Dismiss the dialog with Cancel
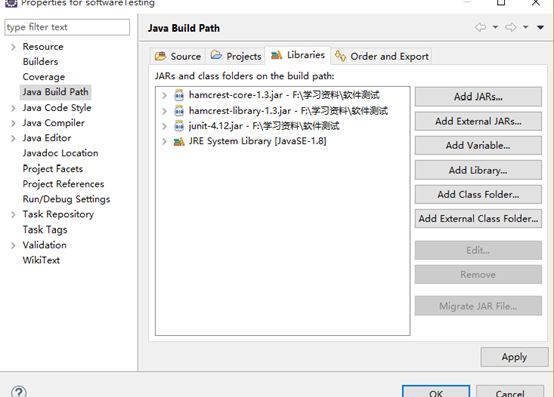The width and height of the screenshot is (554, 397). click(x=510, y=391)
